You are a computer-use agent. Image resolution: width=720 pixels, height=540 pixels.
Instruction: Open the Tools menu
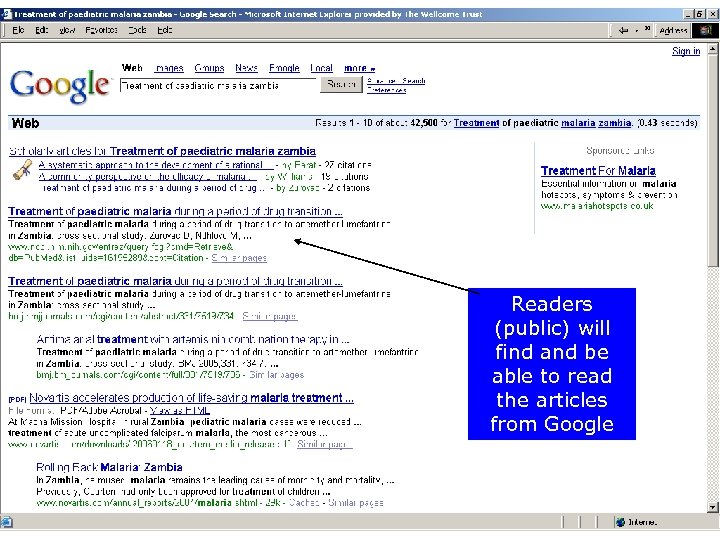point(137,30)
